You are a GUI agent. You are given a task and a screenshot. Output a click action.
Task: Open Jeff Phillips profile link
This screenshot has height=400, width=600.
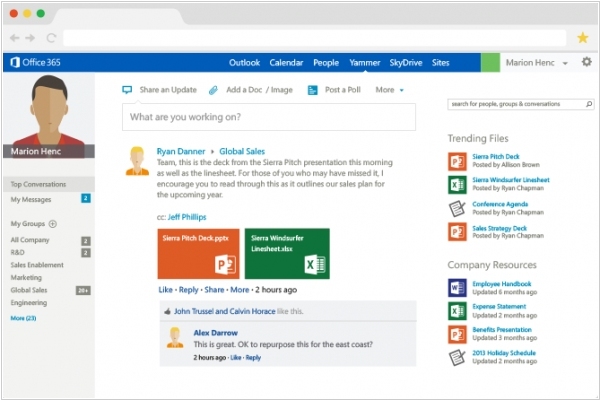coord(187,217)
